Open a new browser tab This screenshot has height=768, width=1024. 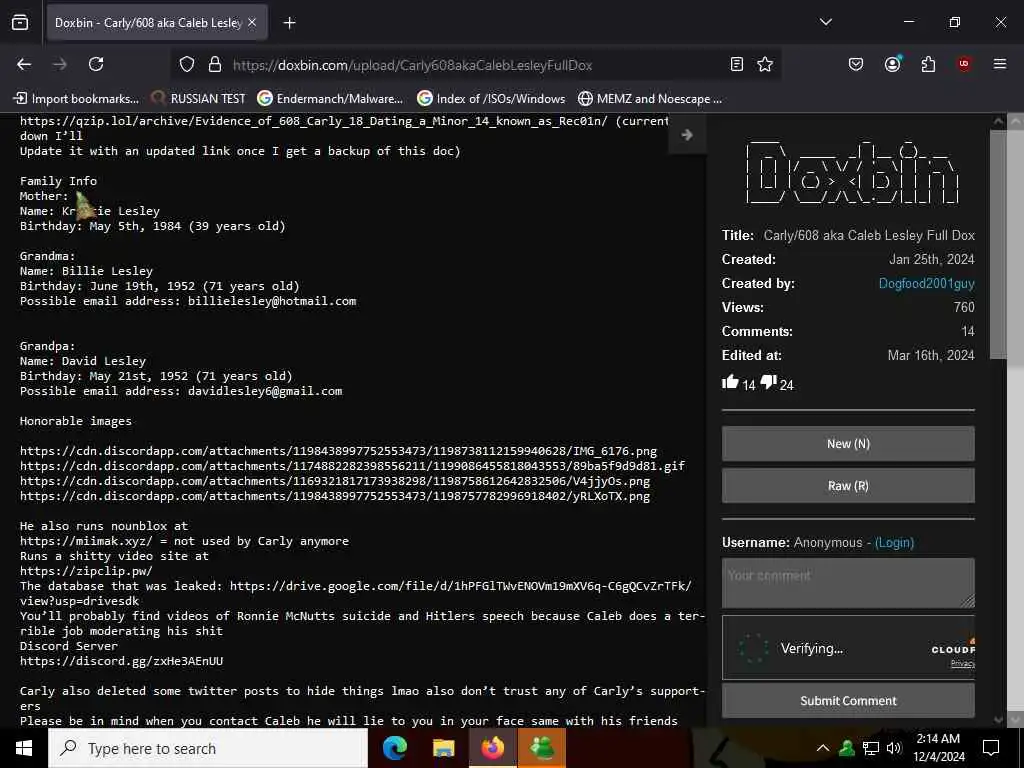point(289,23)
